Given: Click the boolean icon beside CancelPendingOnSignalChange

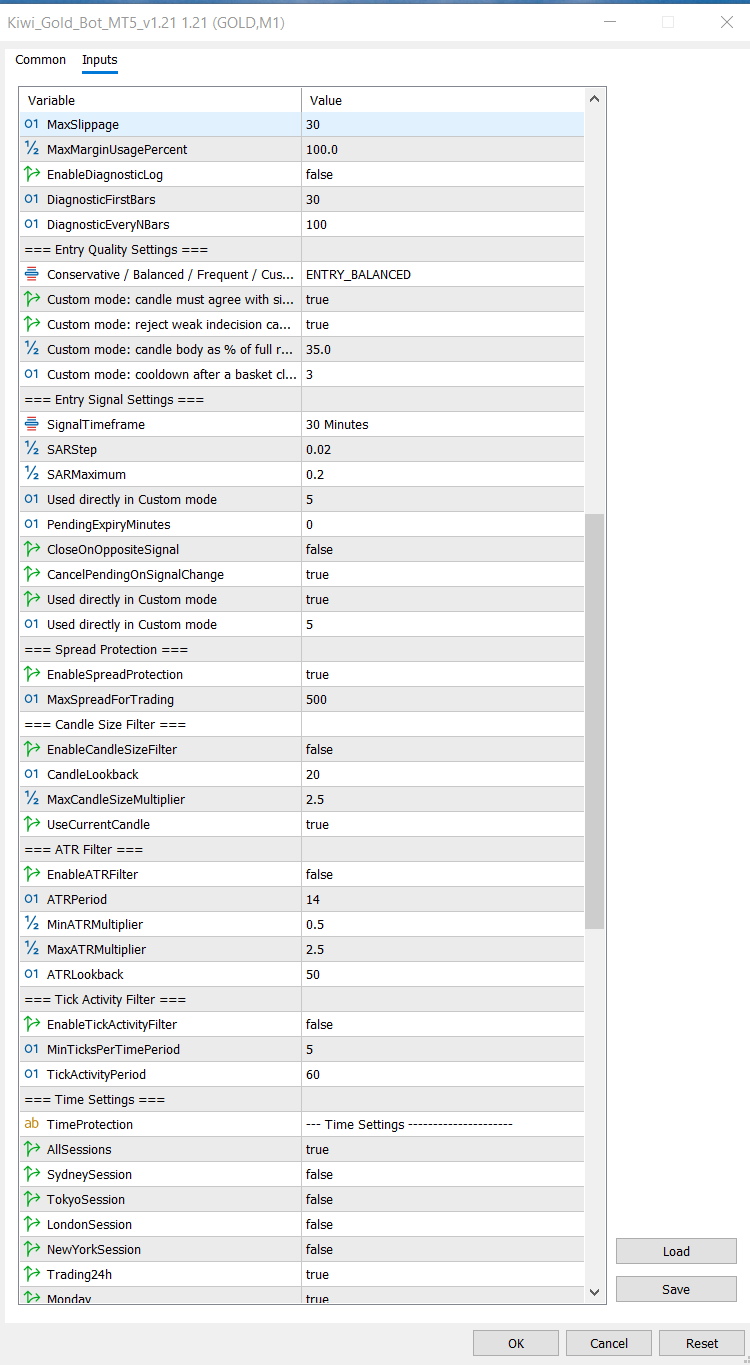Looking at the screenshot, I should pos(31,574).
